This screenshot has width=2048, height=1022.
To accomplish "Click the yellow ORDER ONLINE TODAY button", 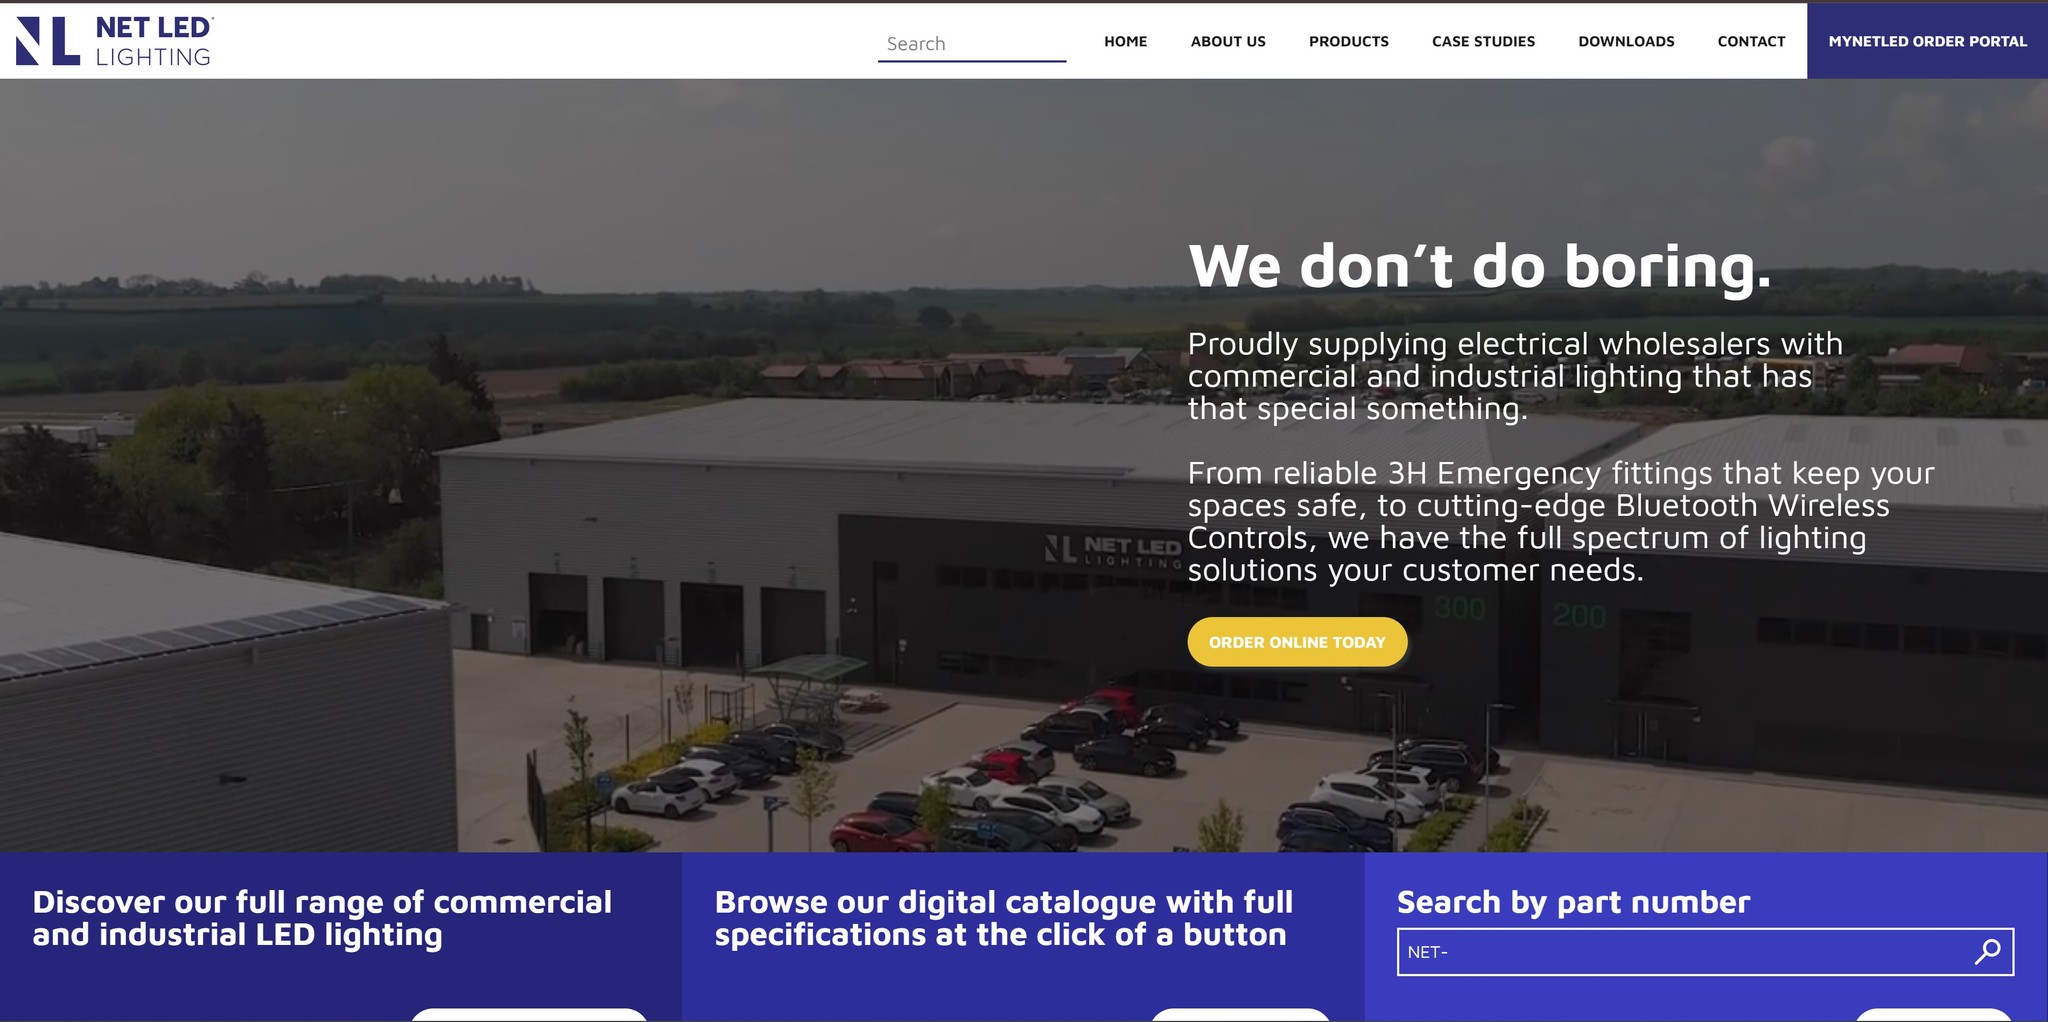I will pyautogui.click(x=1297, y=642).
